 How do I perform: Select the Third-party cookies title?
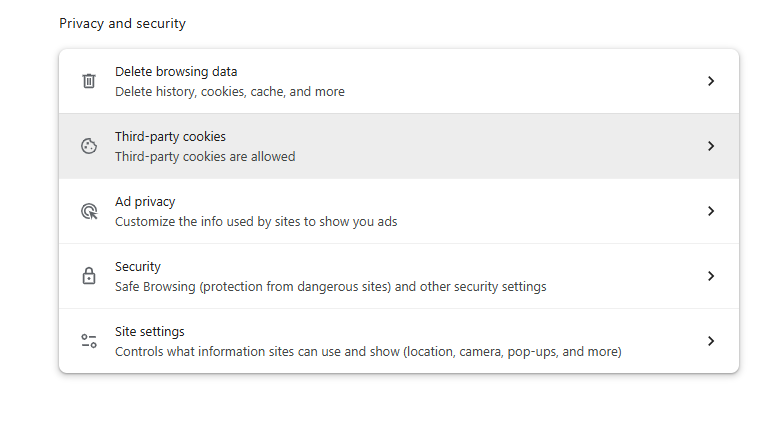click(170, 137)
